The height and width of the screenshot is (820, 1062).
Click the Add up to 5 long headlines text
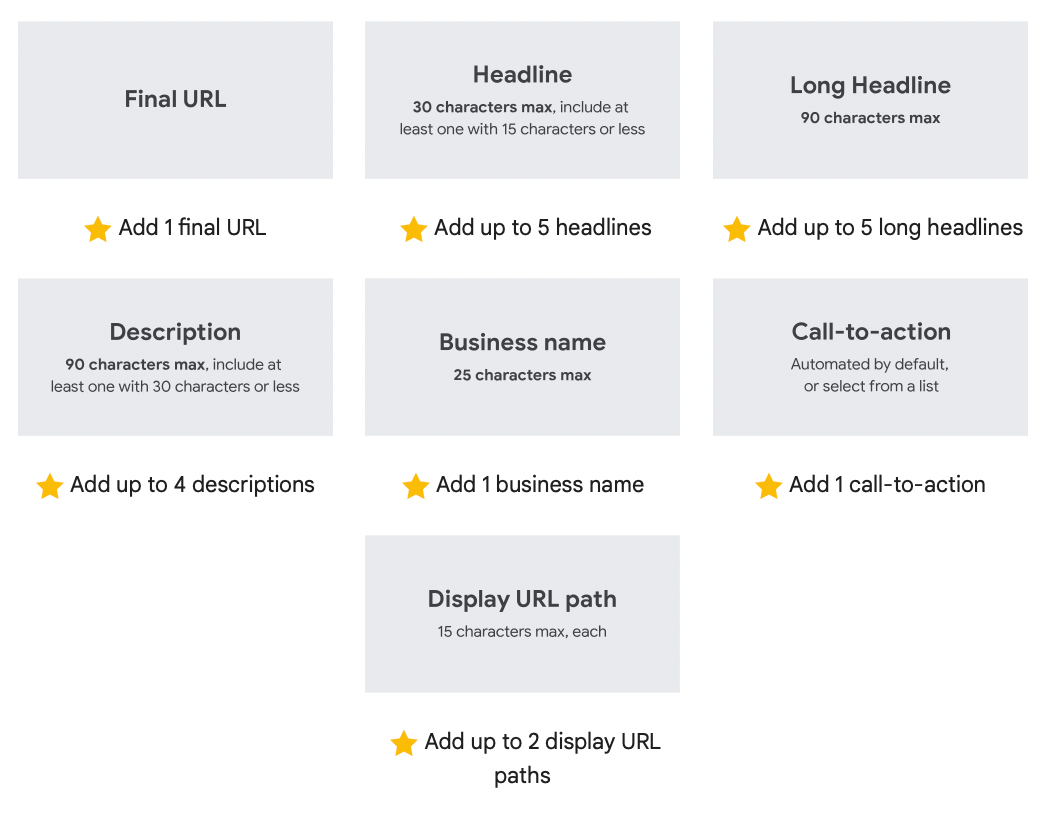(x=890, y=228)
